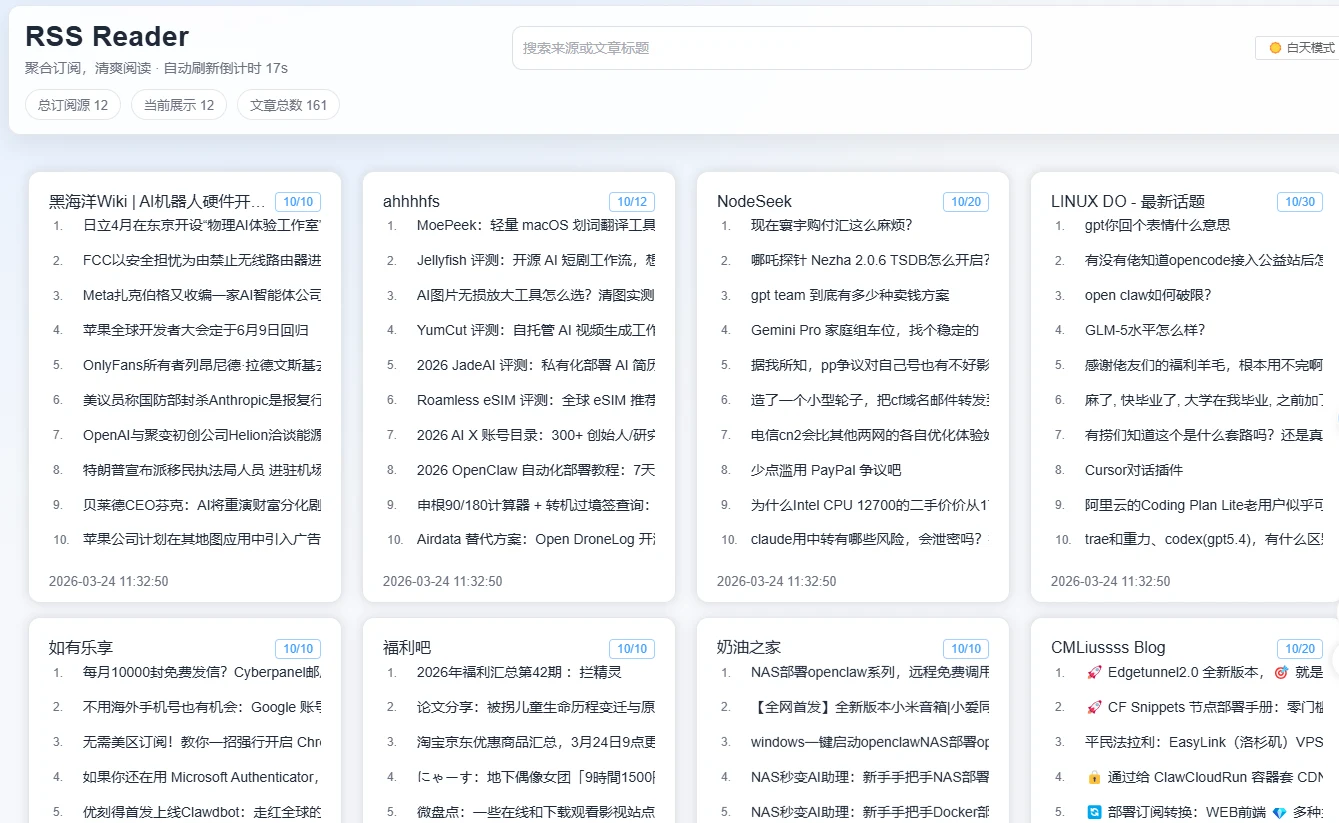Open article Roamless eSIM 评测

536,400
